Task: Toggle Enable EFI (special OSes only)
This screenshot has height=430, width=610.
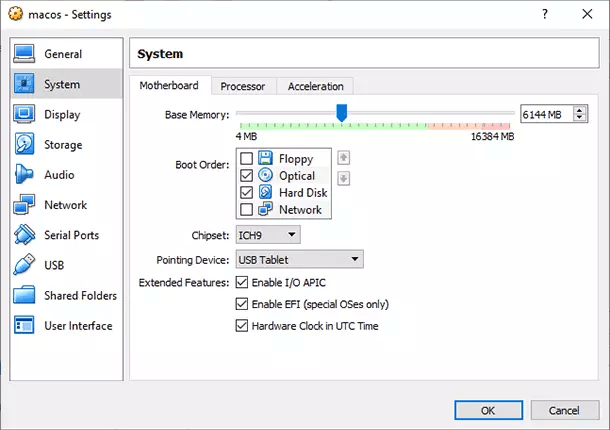Action: [x=242, y=304]
